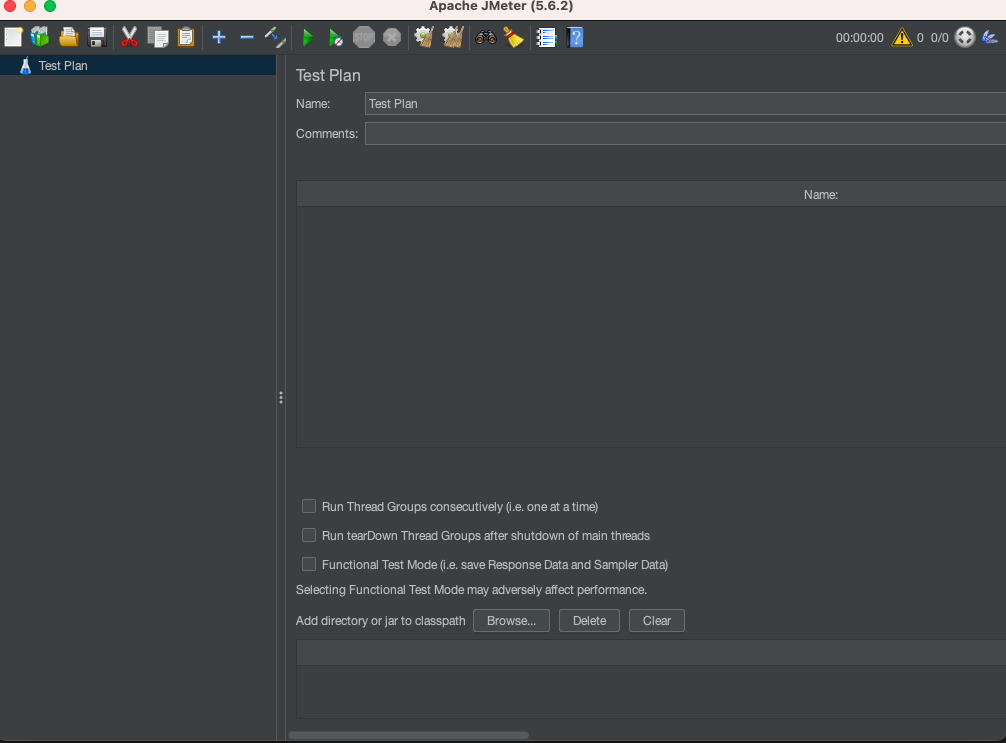Click the Shutdown gray X icon
This screenshot has width=1006, height=743.
392,37
